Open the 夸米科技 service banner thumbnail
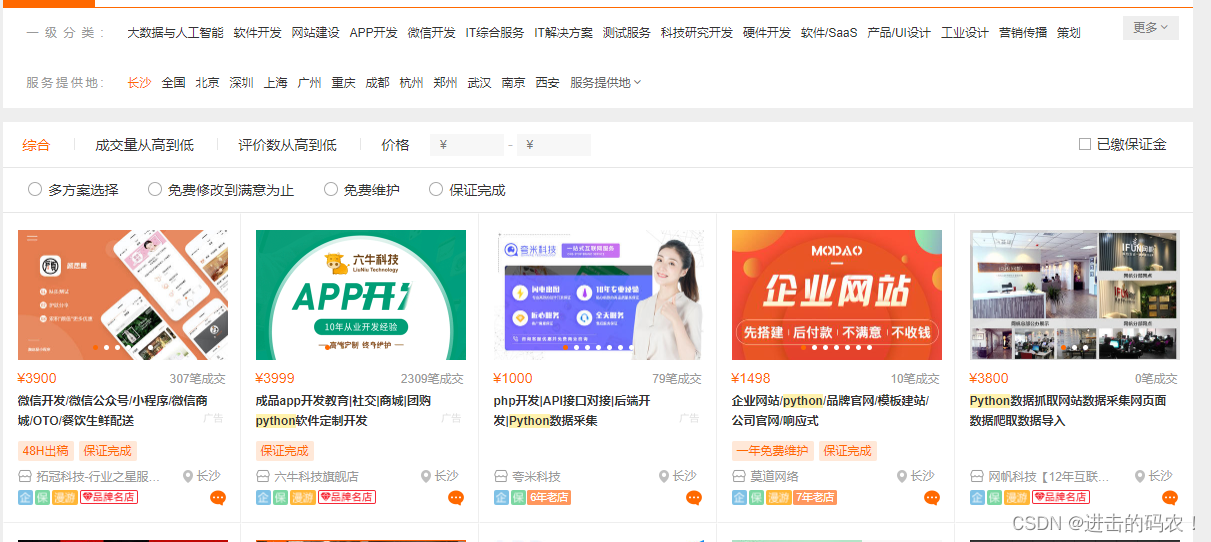Viewport: 1211px width, 542px height. [x=599, y=295]
